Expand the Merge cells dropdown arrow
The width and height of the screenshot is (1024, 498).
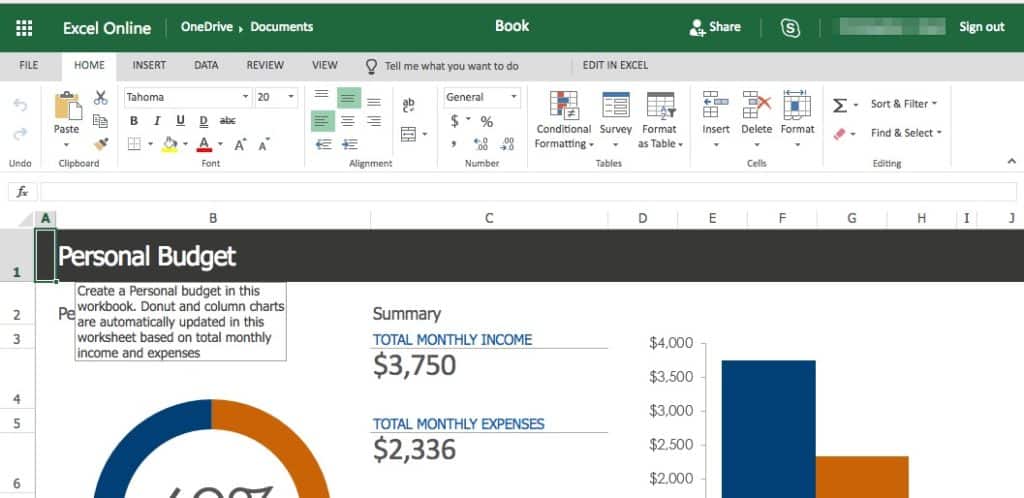point(425,134)
